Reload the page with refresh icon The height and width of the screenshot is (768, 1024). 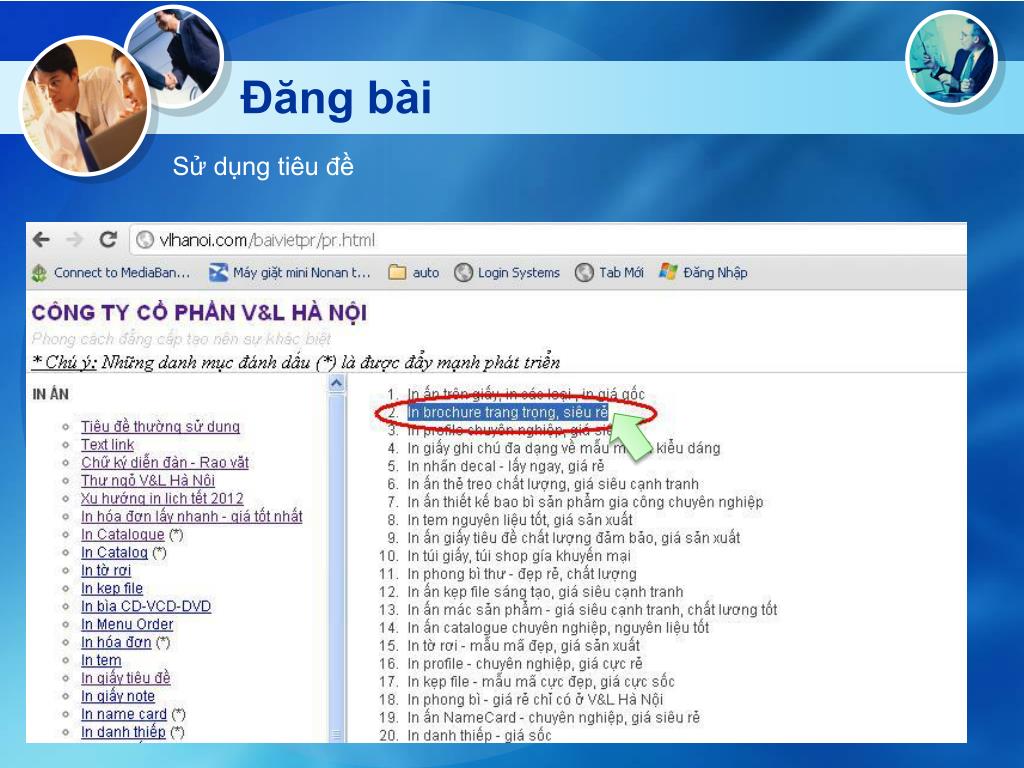108,240
